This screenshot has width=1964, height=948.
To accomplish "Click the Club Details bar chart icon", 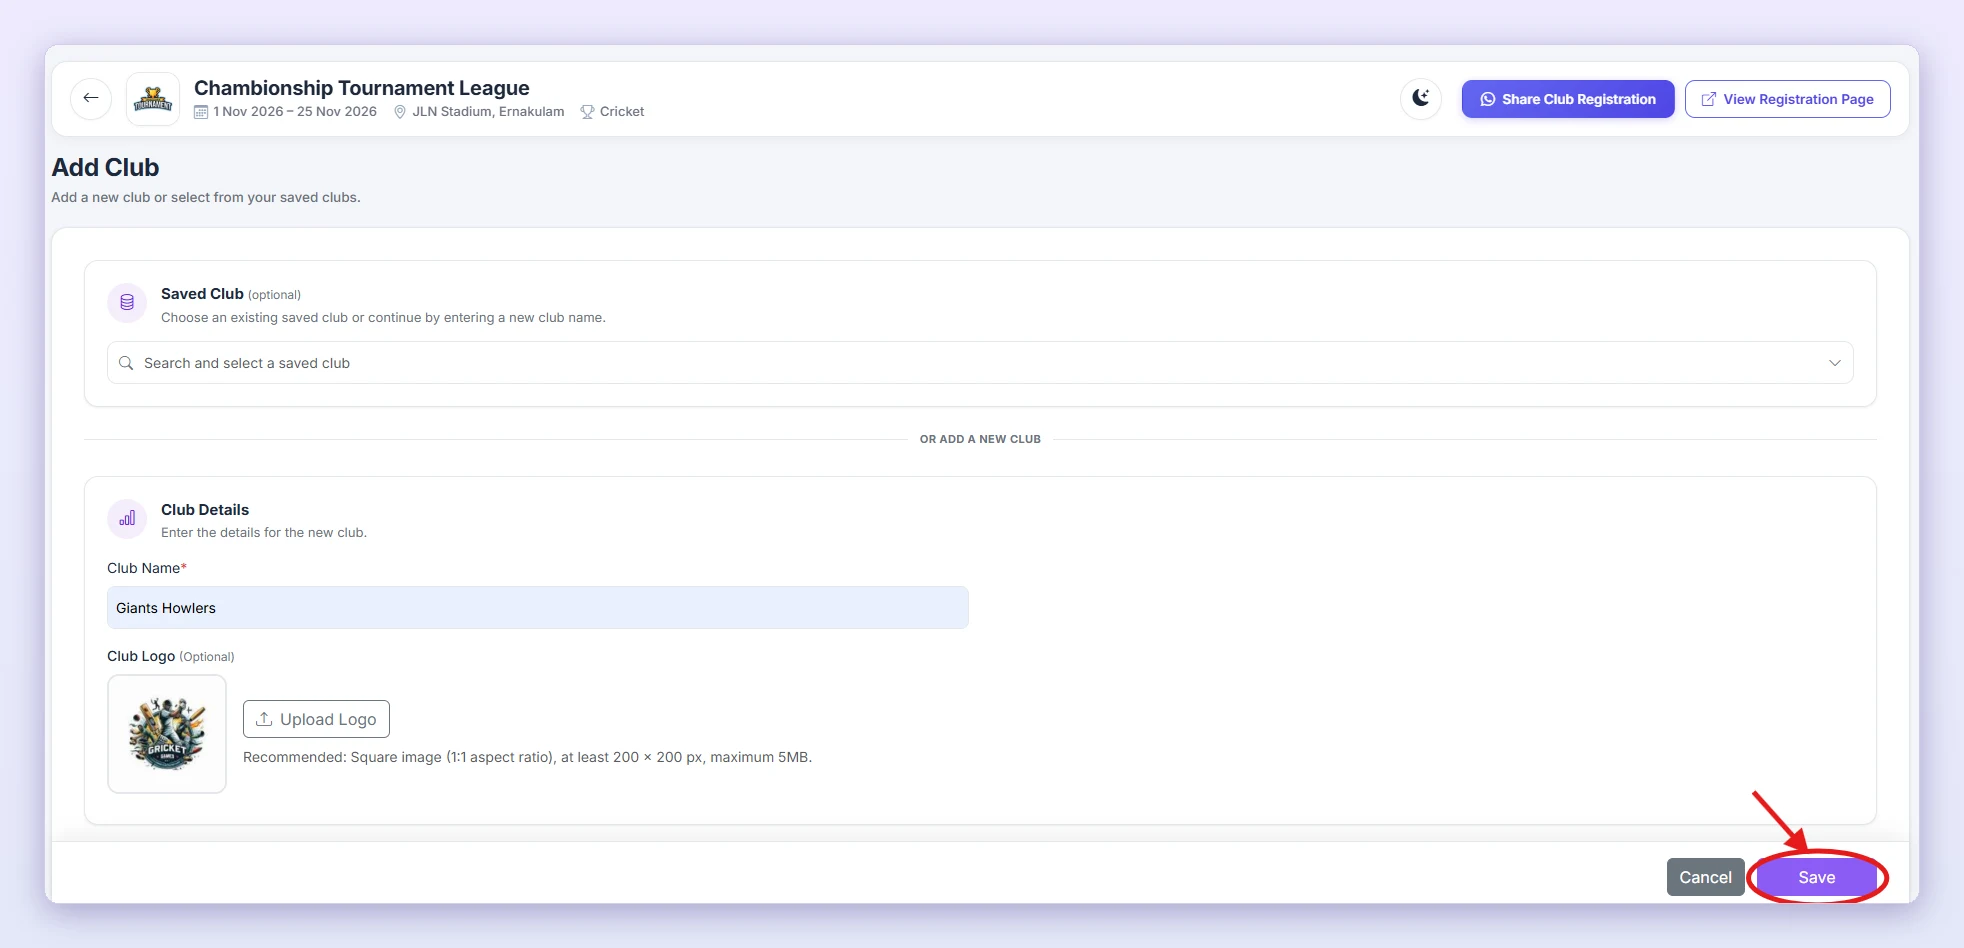I will (x=127, y=519).
